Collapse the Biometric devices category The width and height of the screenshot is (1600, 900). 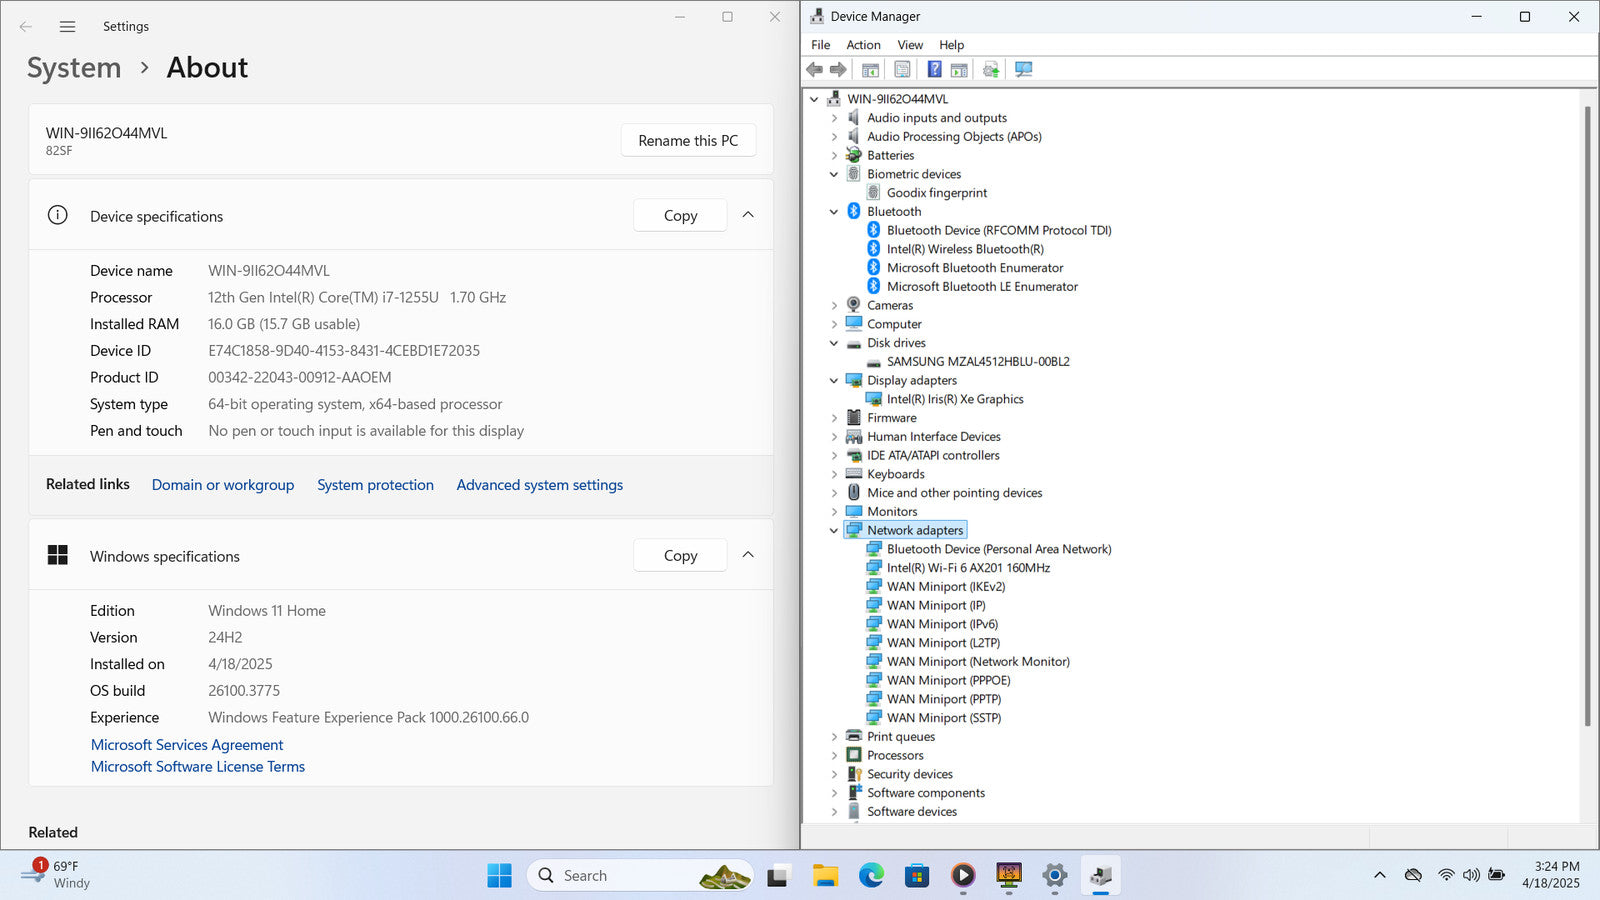point(834,174)
